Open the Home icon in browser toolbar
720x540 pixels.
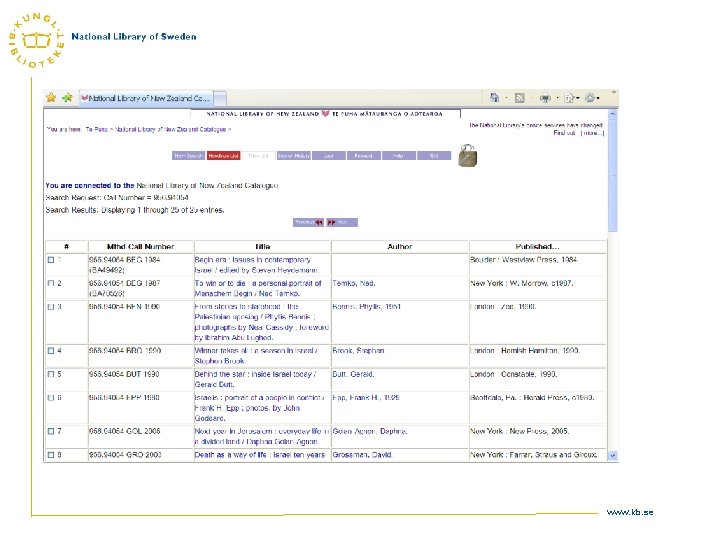tap(495, 97)
